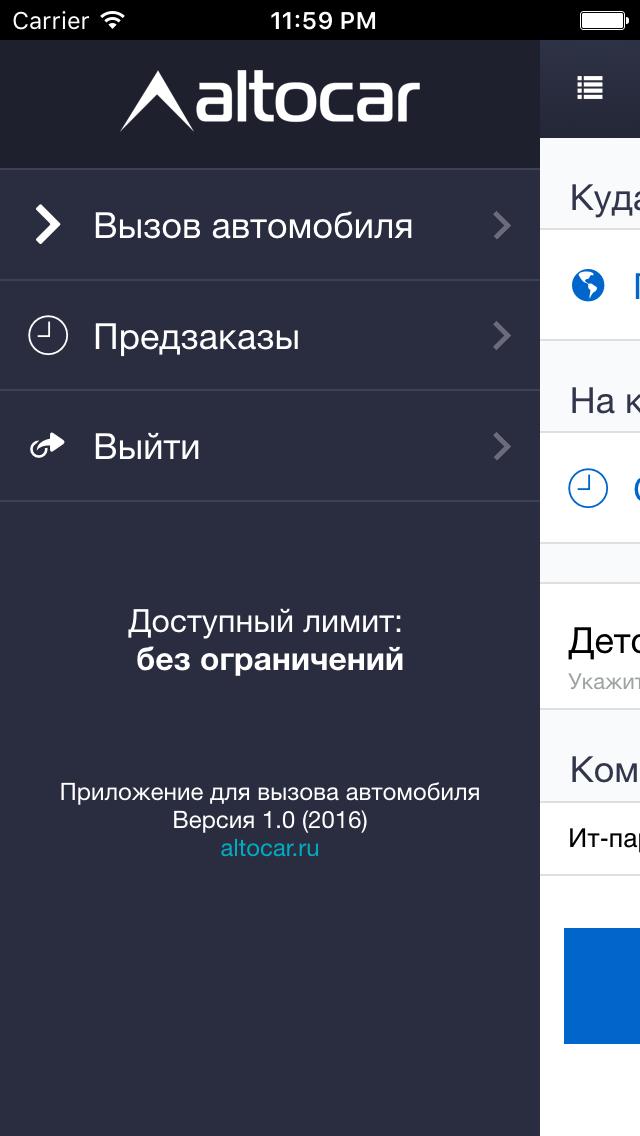Open the altocar.ru link
The image size is (640, 1136).
pos(270,849)
